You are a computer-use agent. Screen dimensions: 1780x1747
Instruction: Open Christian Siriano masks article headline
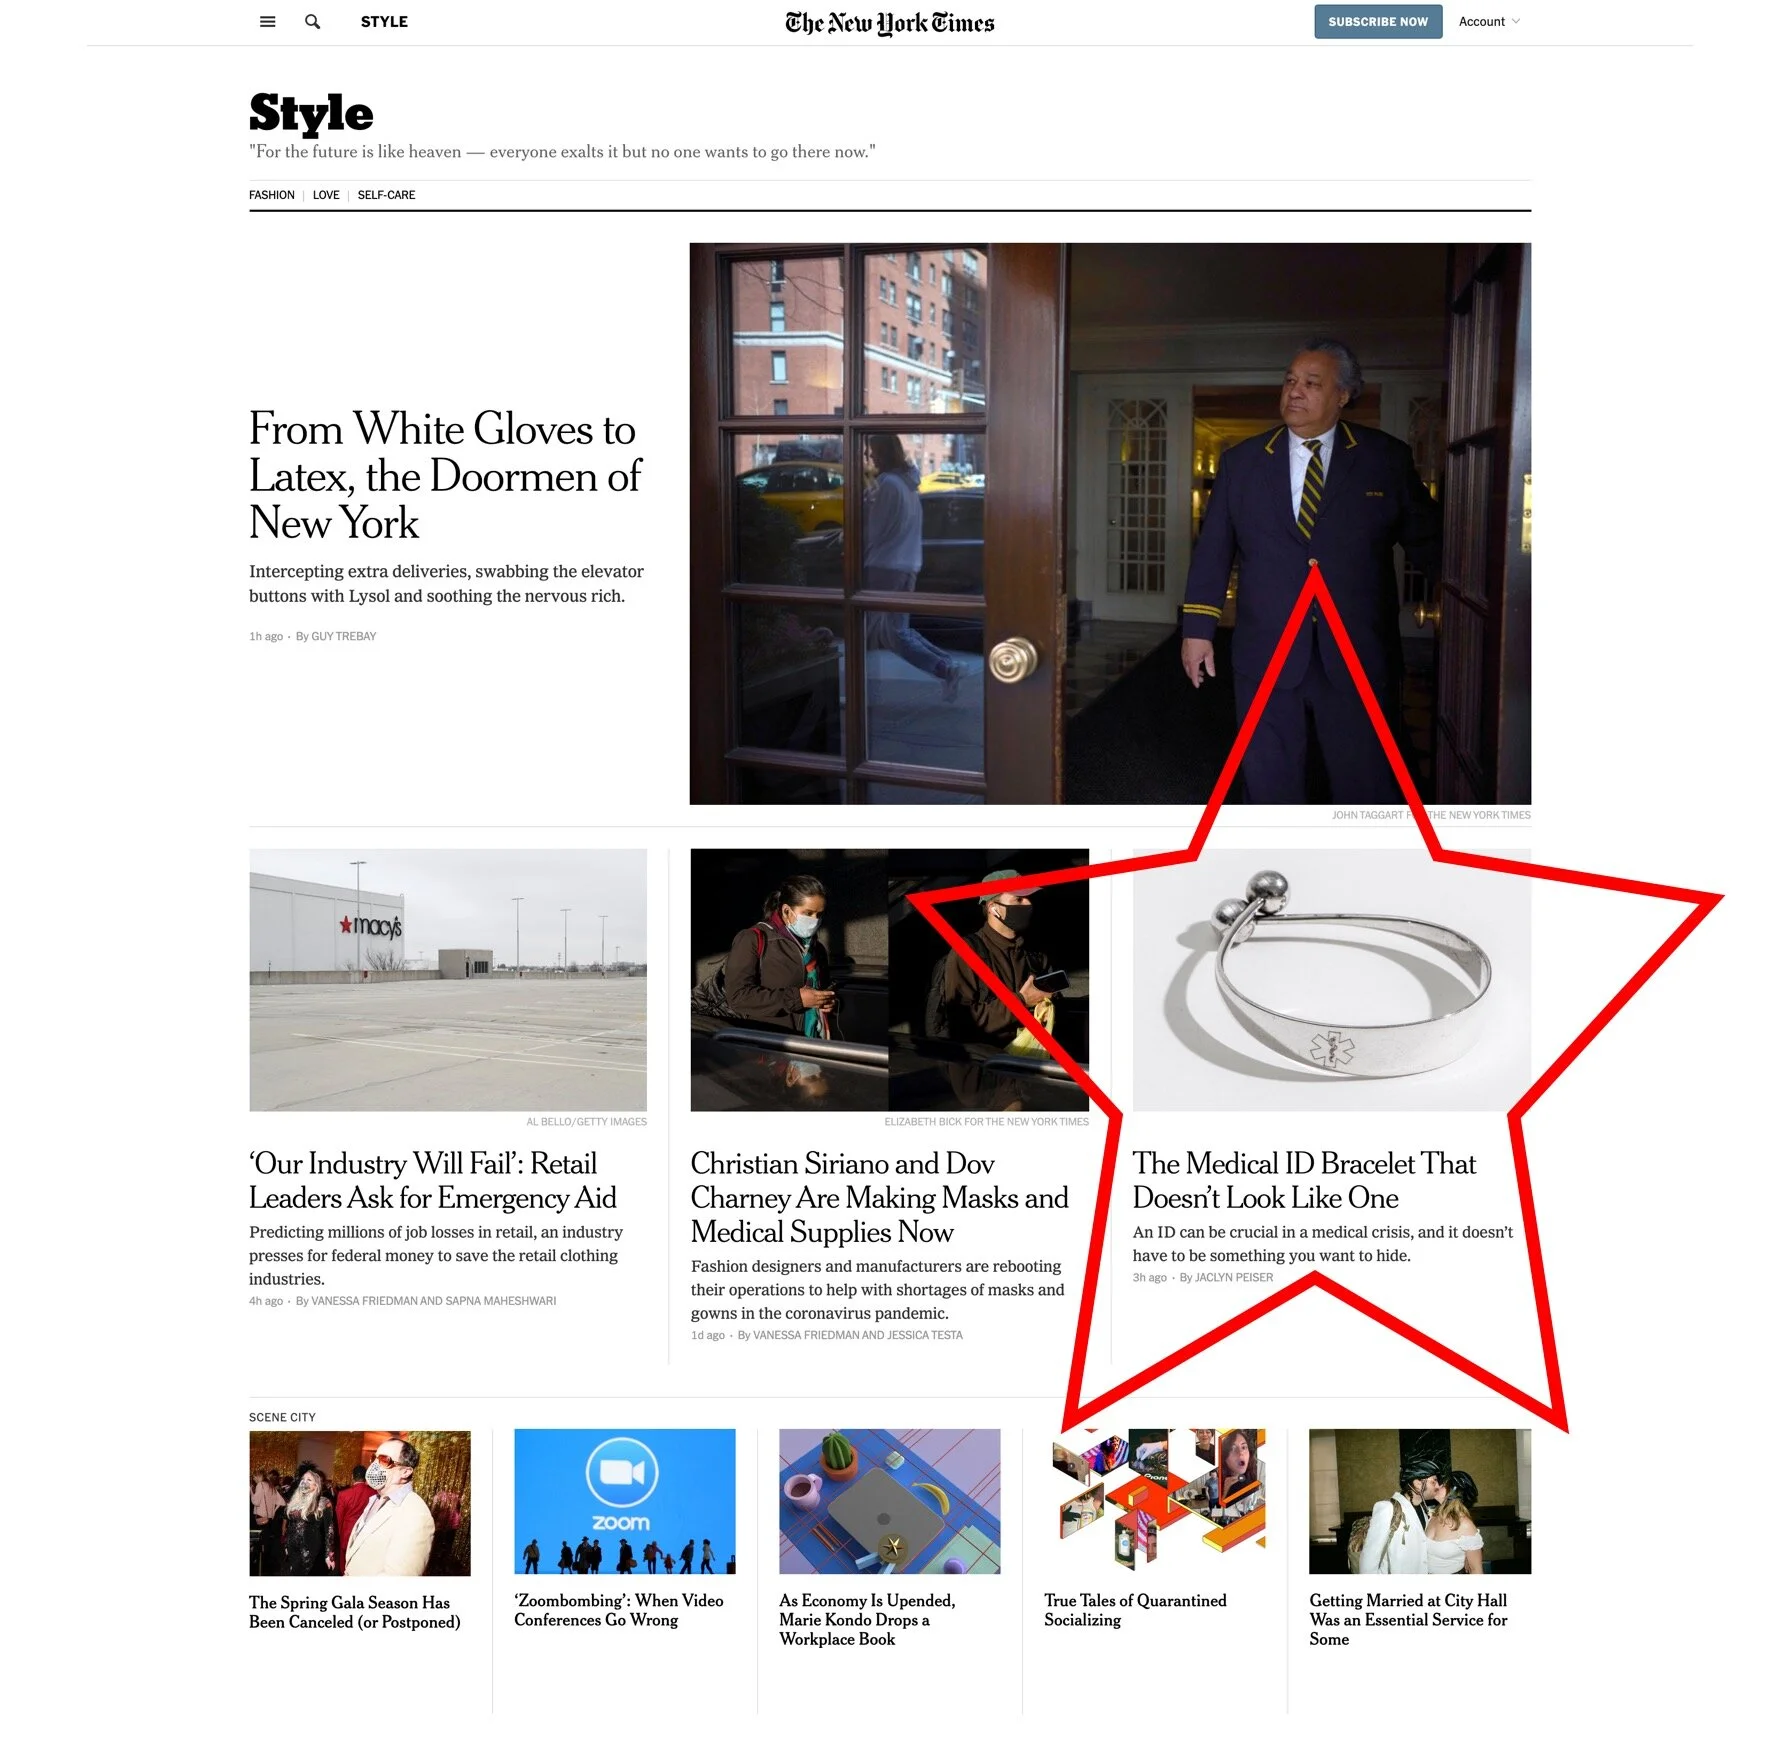880,1197
